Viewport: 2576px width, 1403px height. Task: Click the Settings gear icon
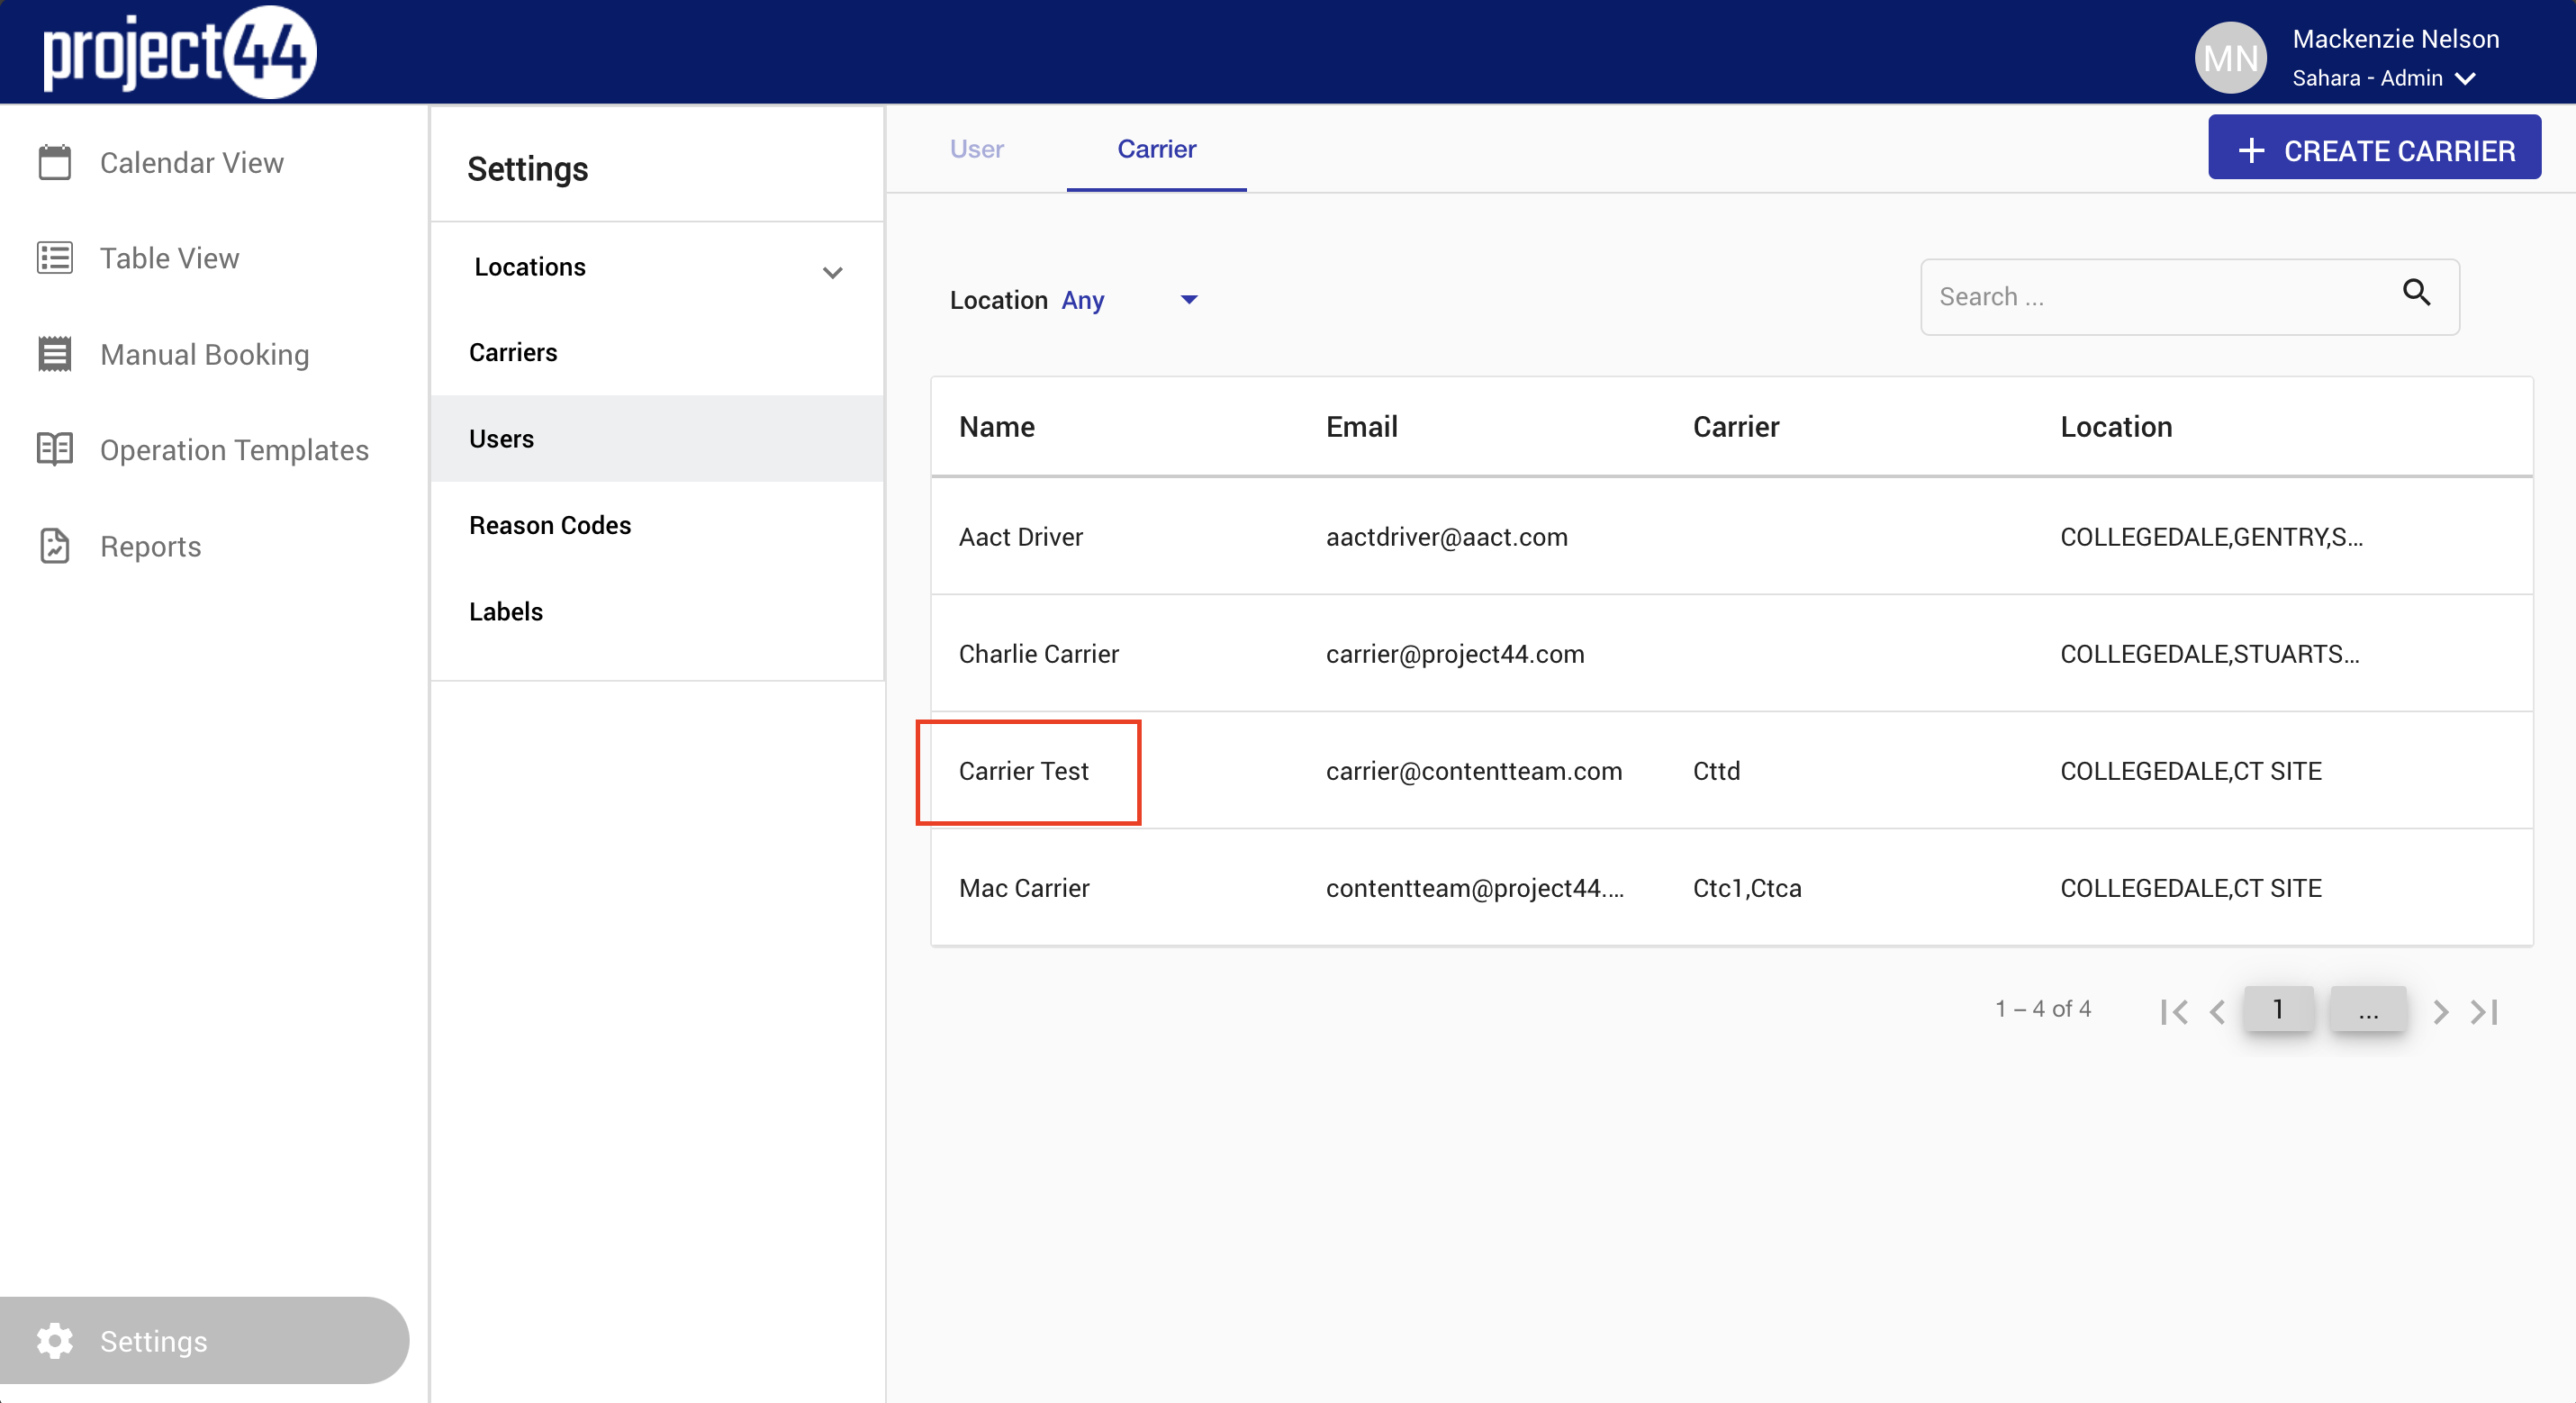(55, 1341)
